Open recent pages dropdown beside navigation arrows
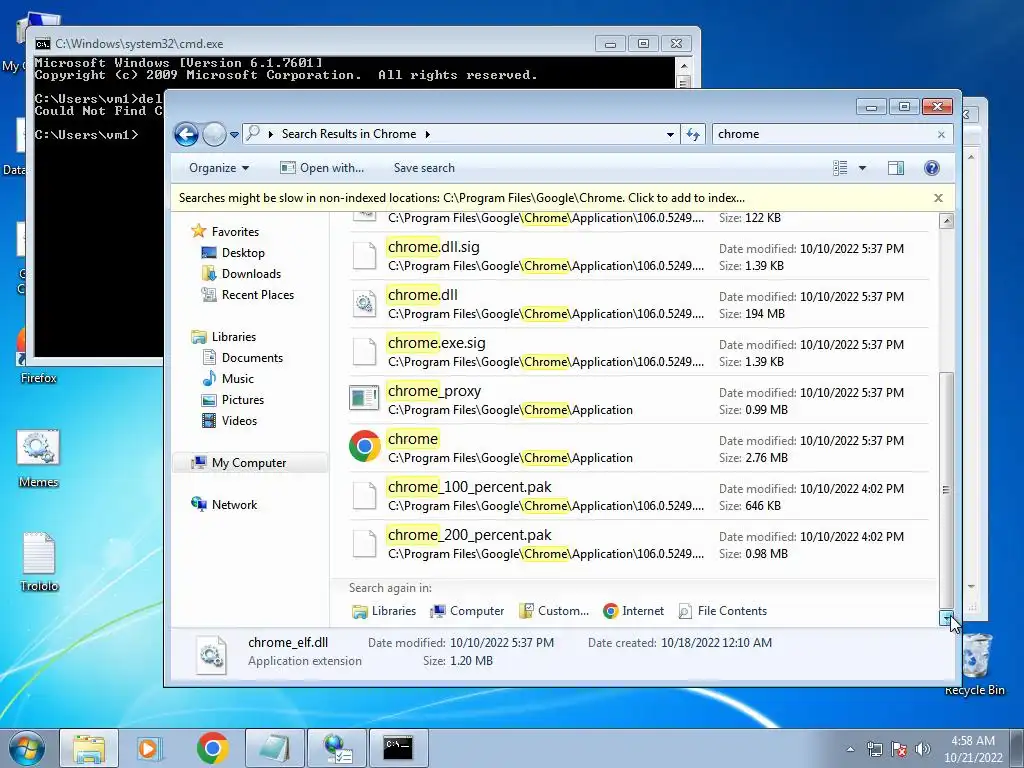This screenshot has height=768, width=1024. tap(234, 135)
